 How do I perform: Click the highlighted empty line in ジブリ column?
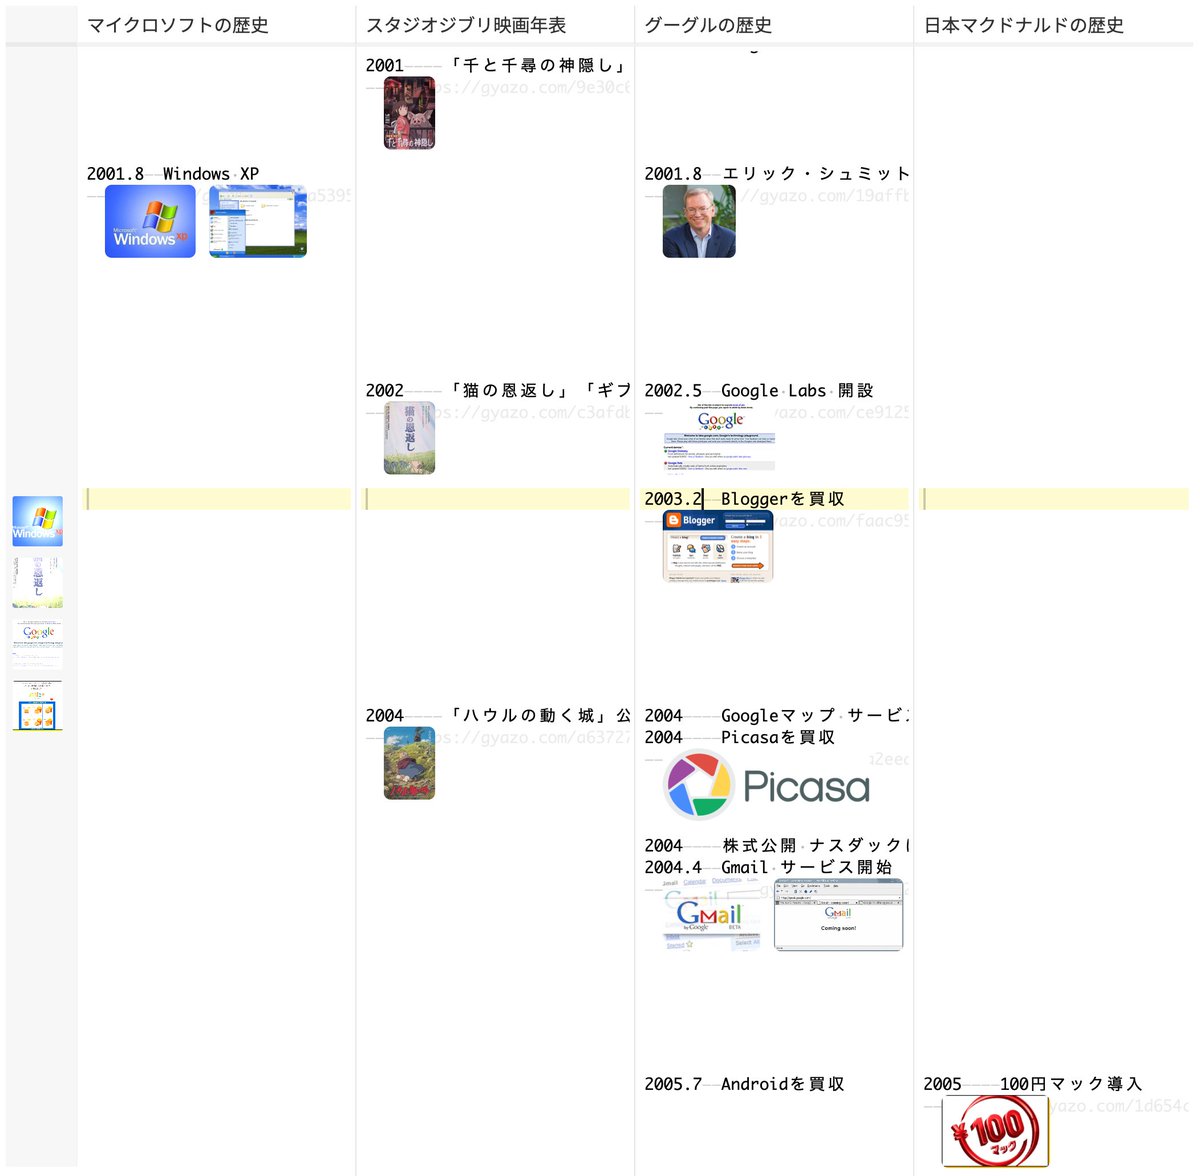point(496,498)
